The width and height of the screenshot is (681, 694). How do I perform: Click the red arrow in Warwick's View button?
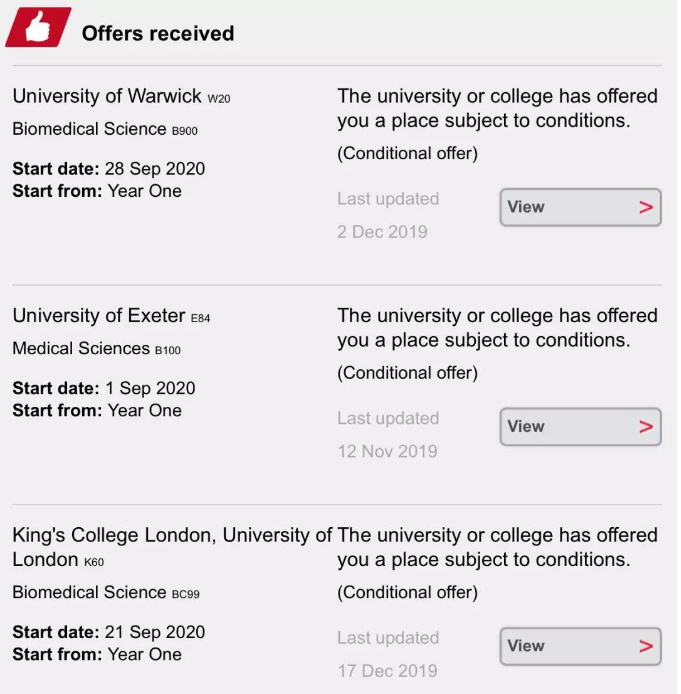[x=646, y=207]
